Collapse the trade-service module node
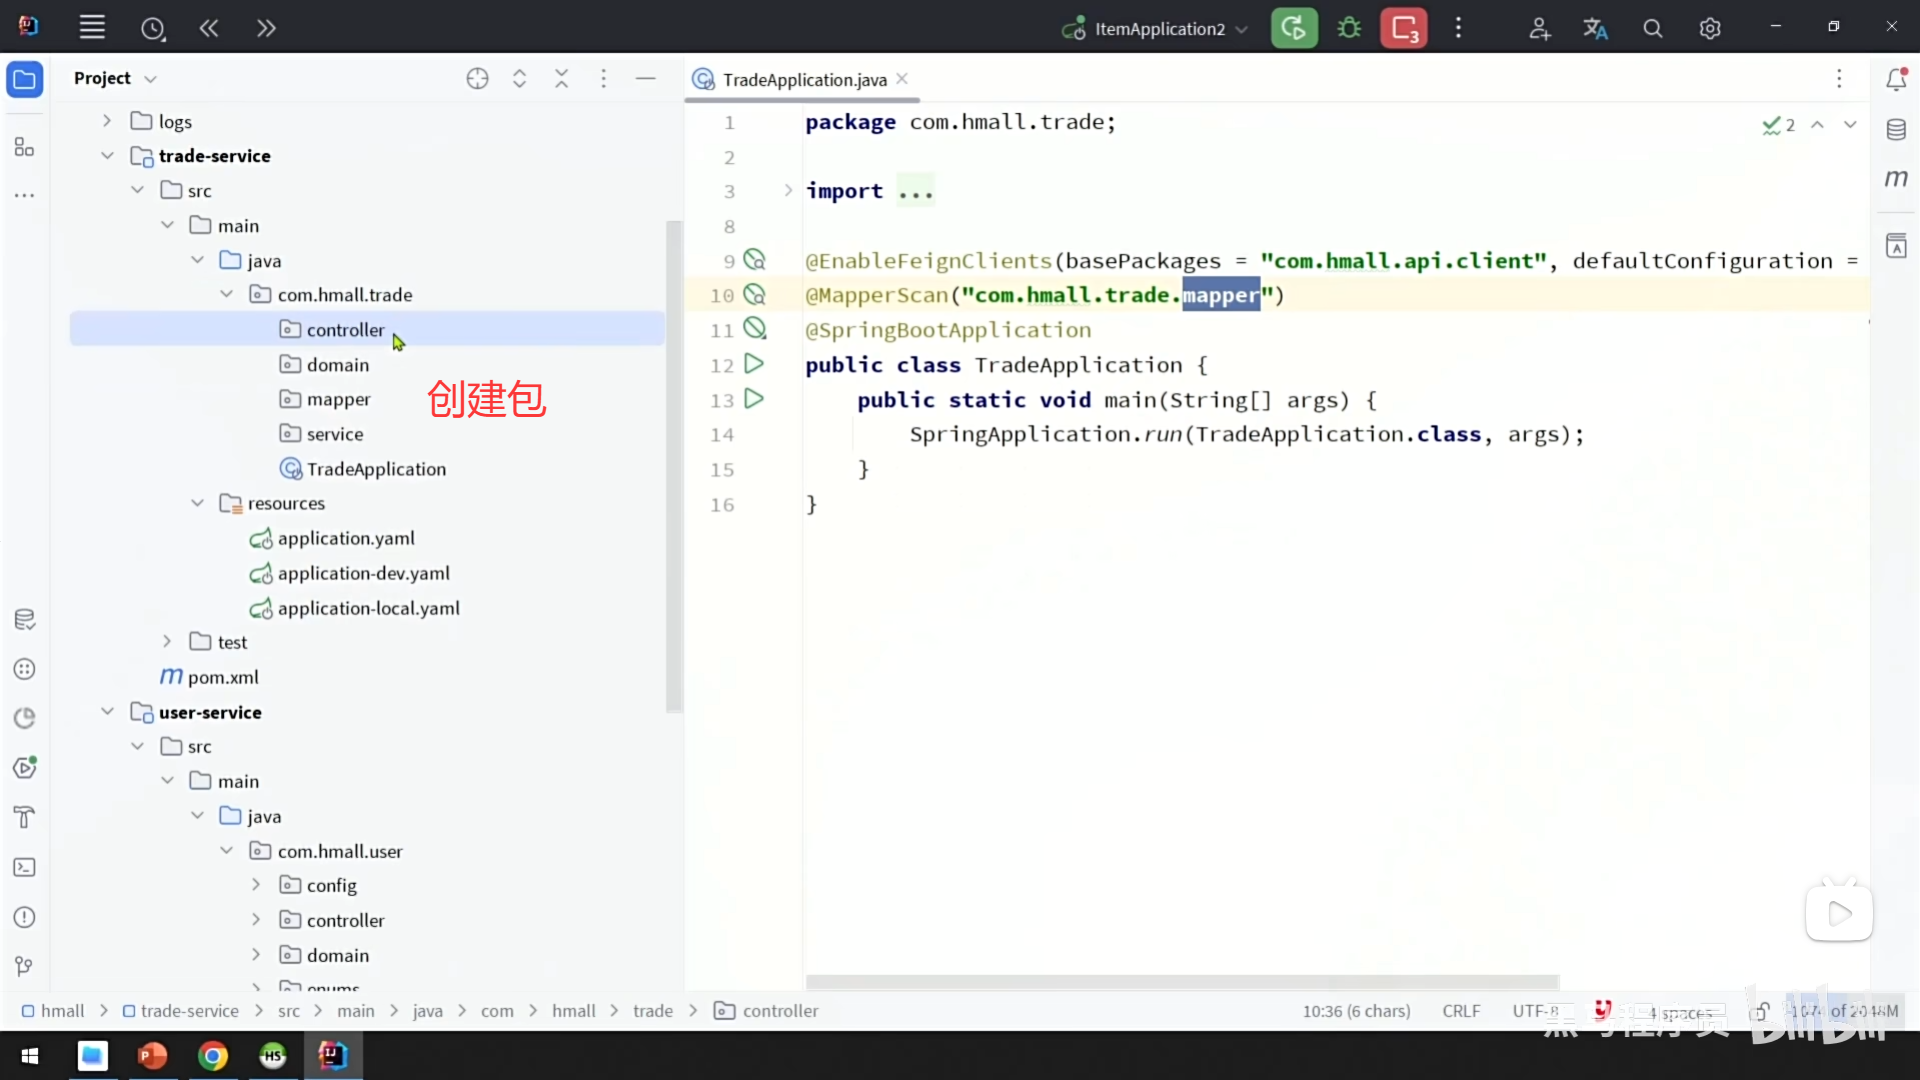The image size is (1920, 1080). pos(107,156)
